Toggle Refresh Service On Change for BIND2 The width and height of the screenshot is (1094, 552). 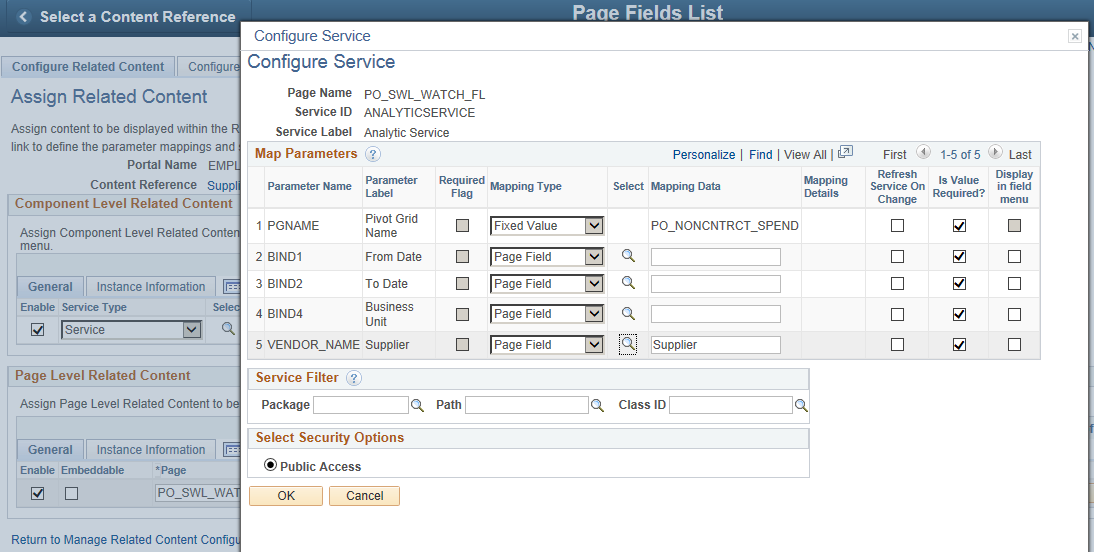coord(897,283)
